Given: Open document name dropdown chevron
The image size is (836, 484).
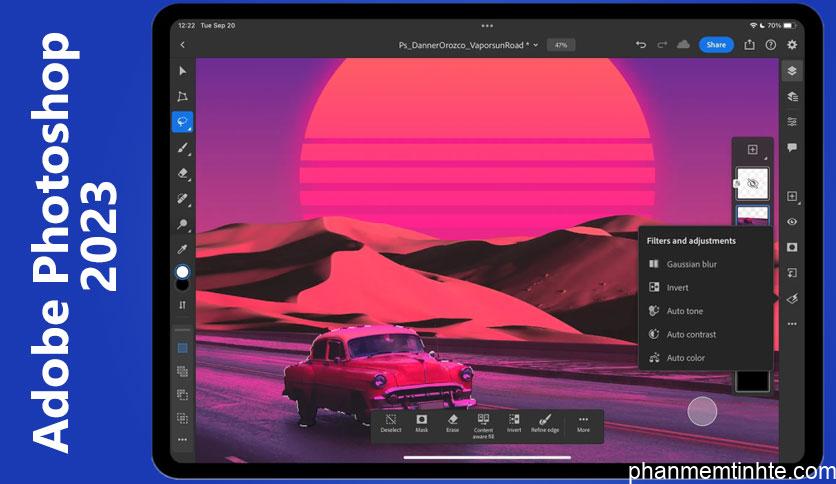Looking at the screenshot, I should (x=535, y=45).
